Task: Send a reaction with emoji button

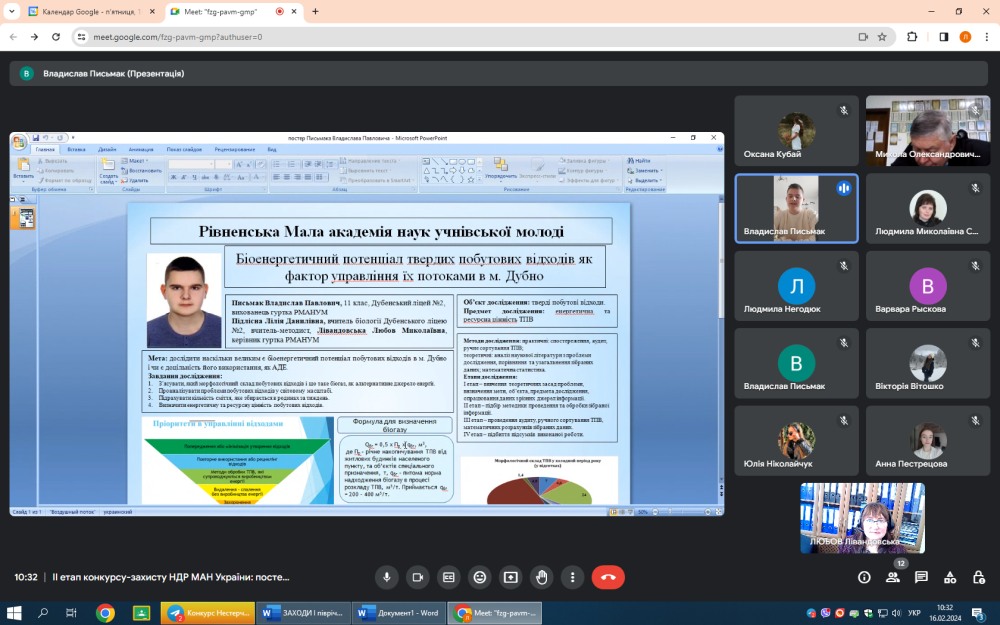Action: pyautogui.click(x=480, y=577)
